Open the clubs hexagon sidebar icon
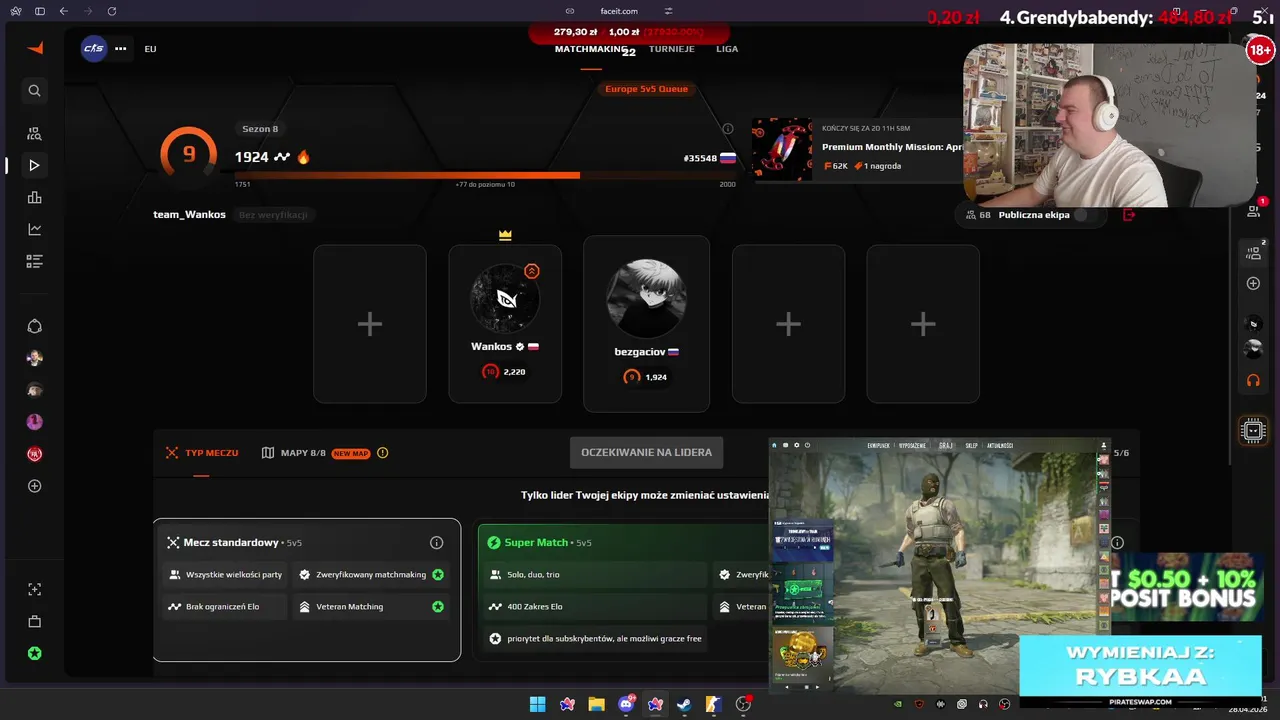 point(34,326)
